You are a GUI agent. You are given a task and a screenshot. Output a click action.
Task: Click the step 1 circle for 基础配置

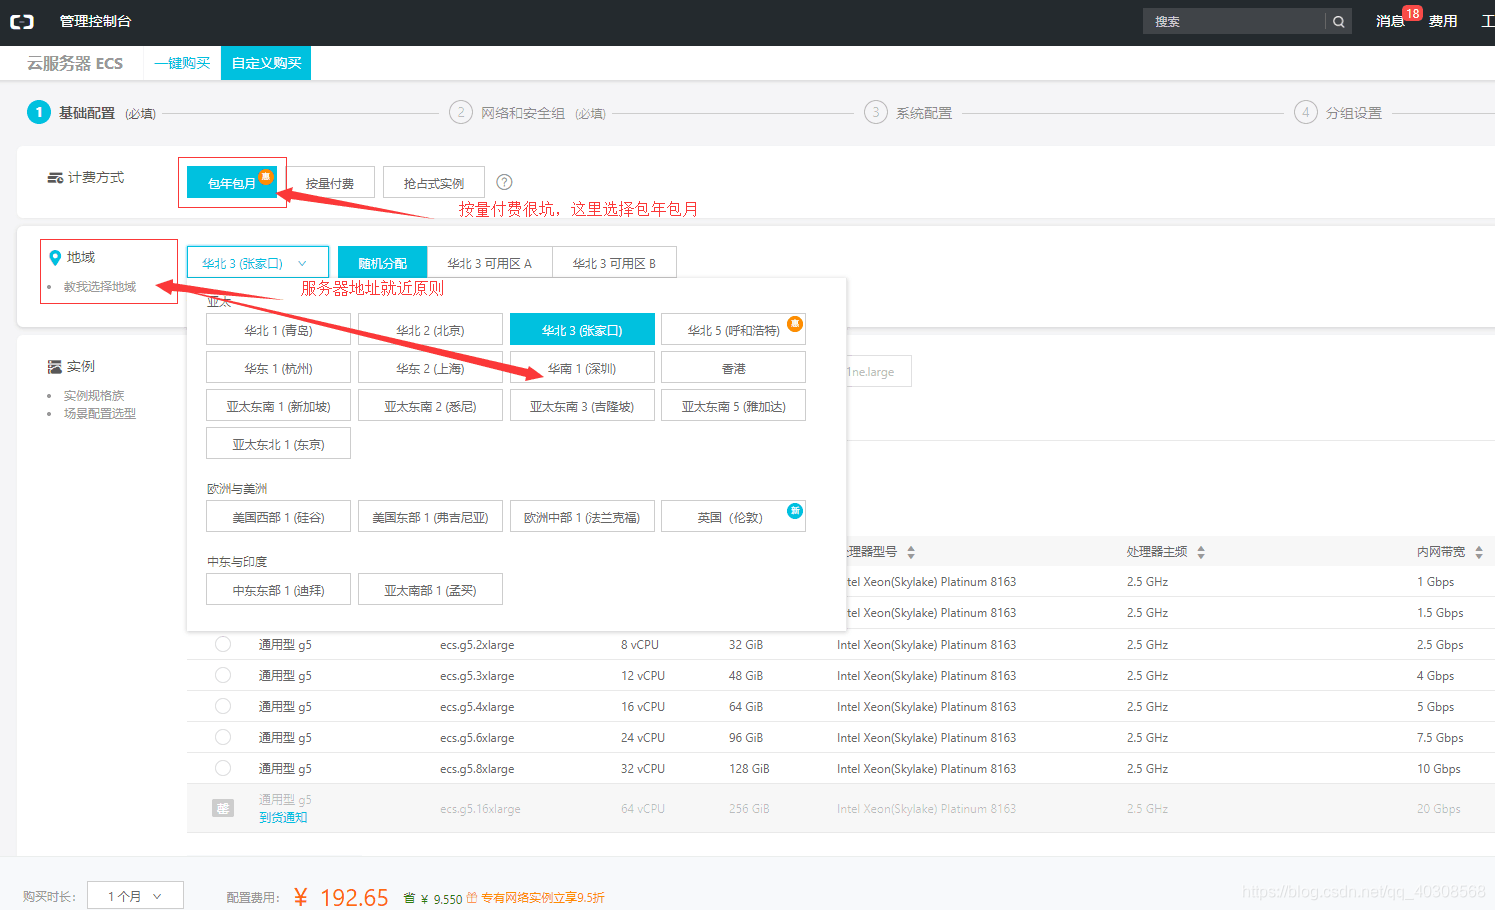pos(39,112)
